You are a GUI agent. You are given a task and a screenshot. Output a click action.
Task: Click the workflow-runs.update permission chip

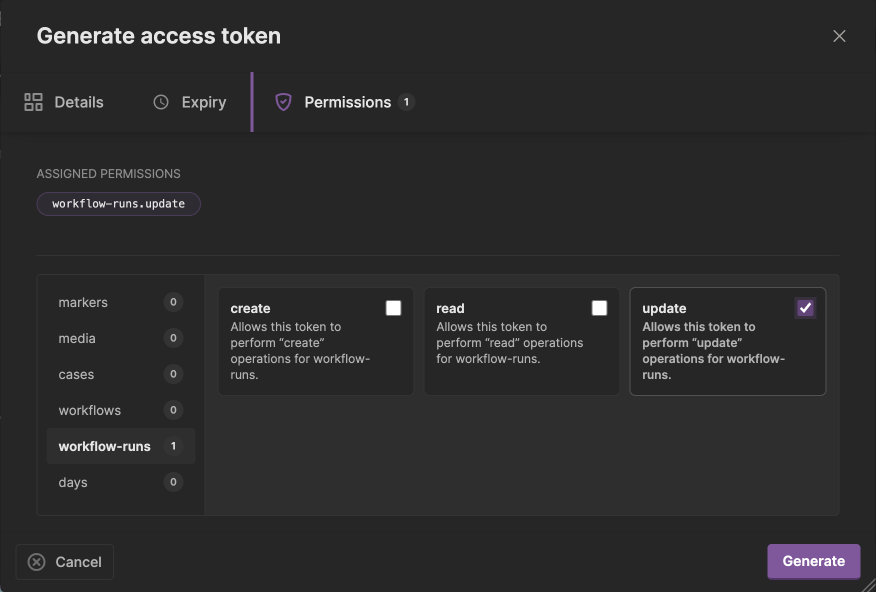(118, 204)
